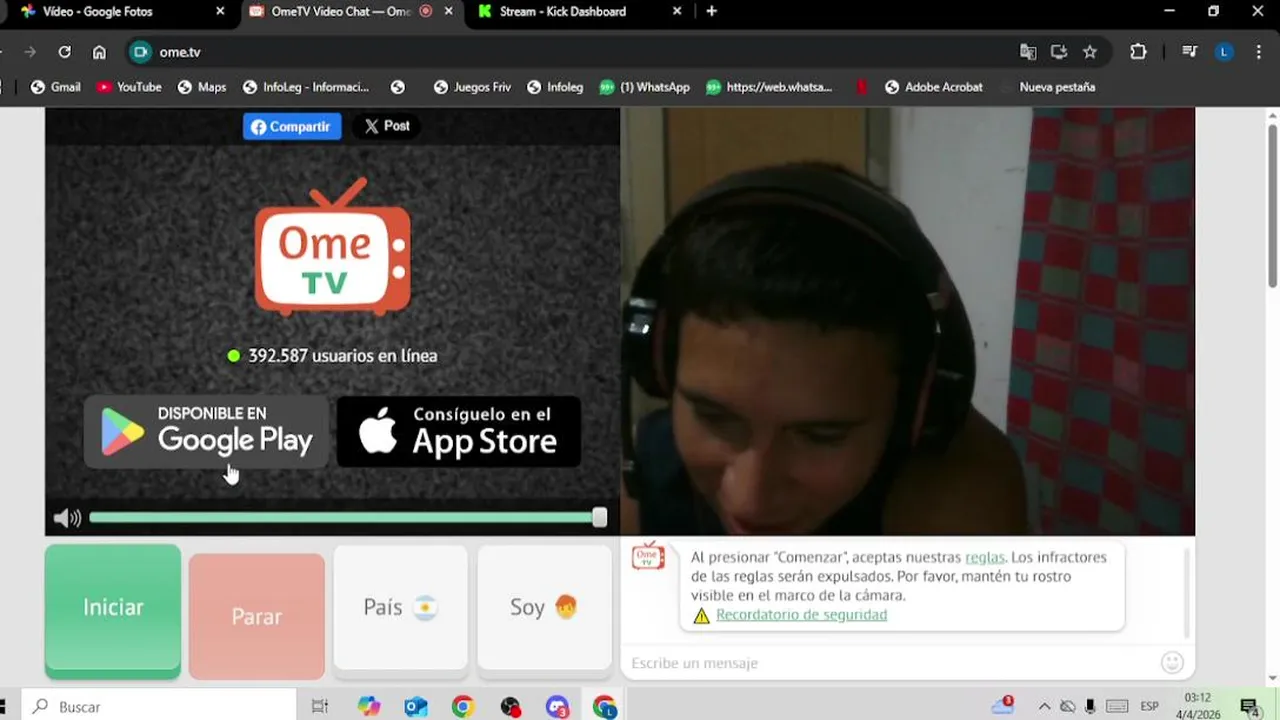Switch to the Vídeo - Google Fotos tab
Viewport: 1280px width, 720px height.
coord(120,11)
